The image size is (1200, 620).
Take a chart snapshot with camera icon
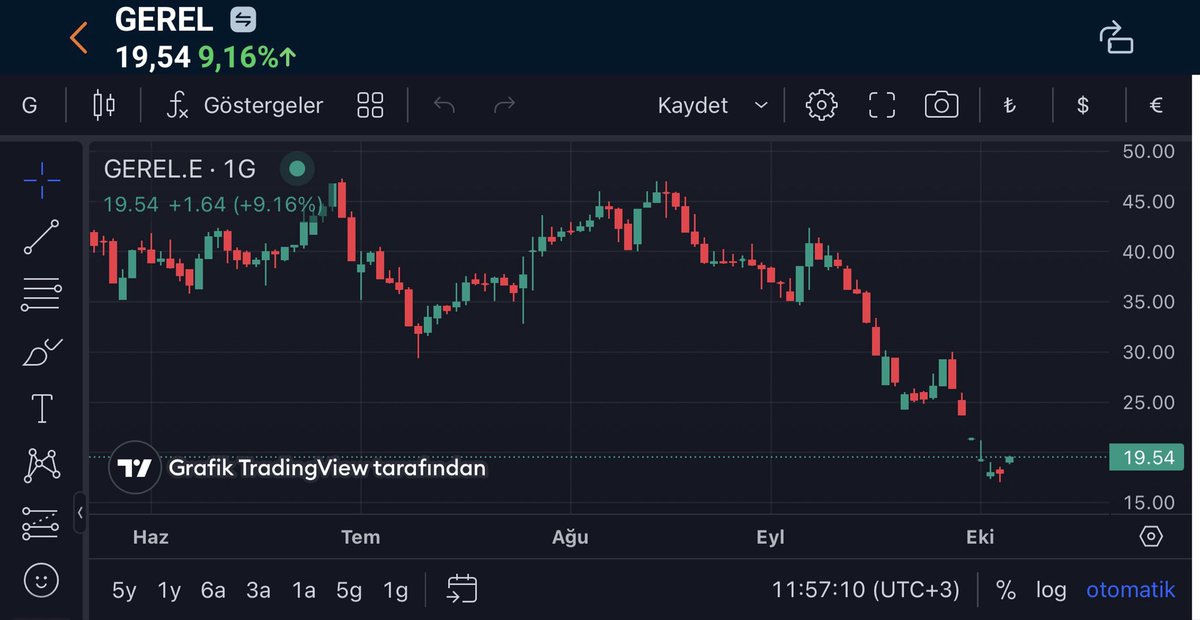click(x=941, y=105)
